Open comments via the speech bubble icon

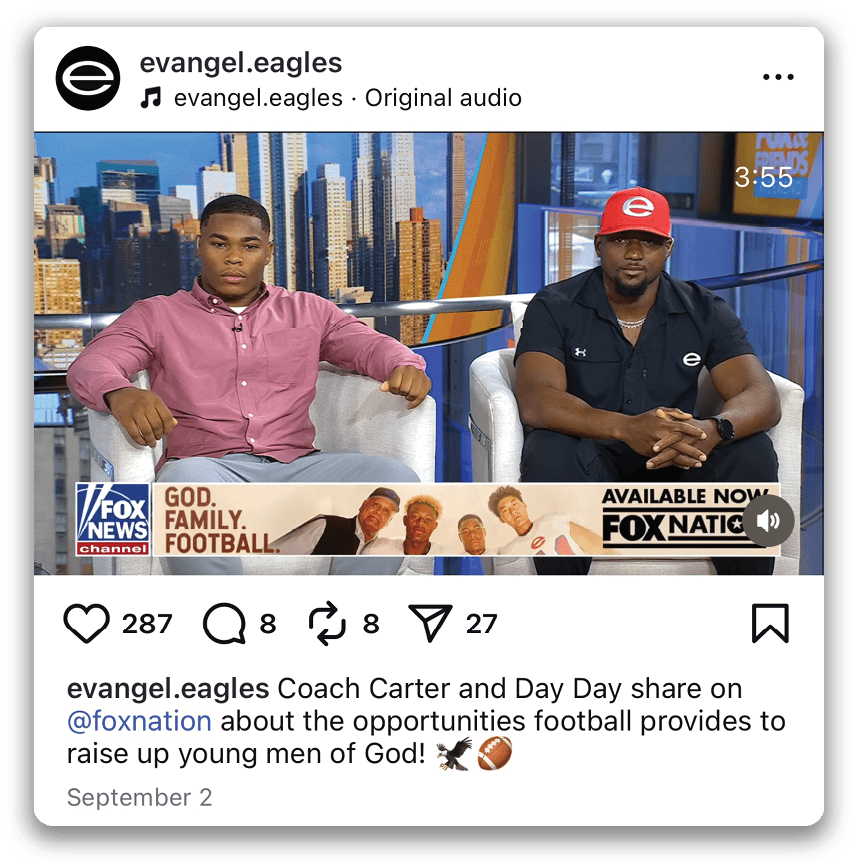[x=224, y=623]
